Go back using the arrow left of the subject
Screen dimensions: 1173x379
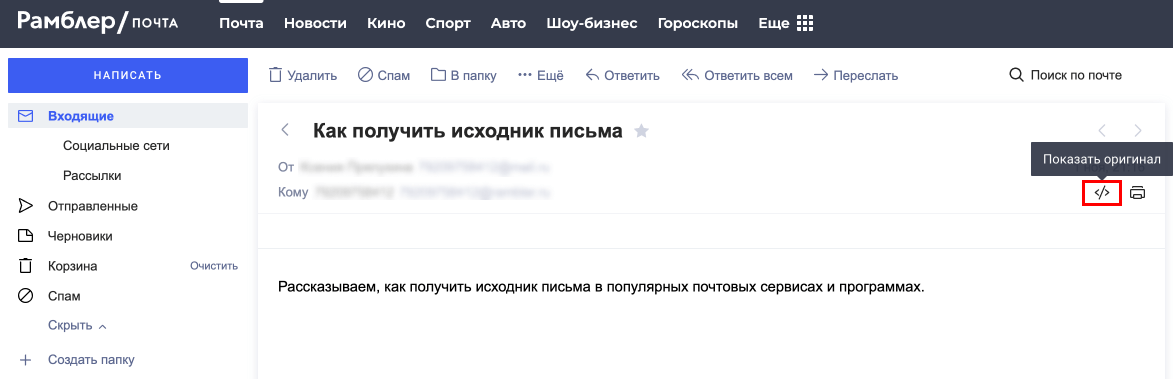pos(284,130)
